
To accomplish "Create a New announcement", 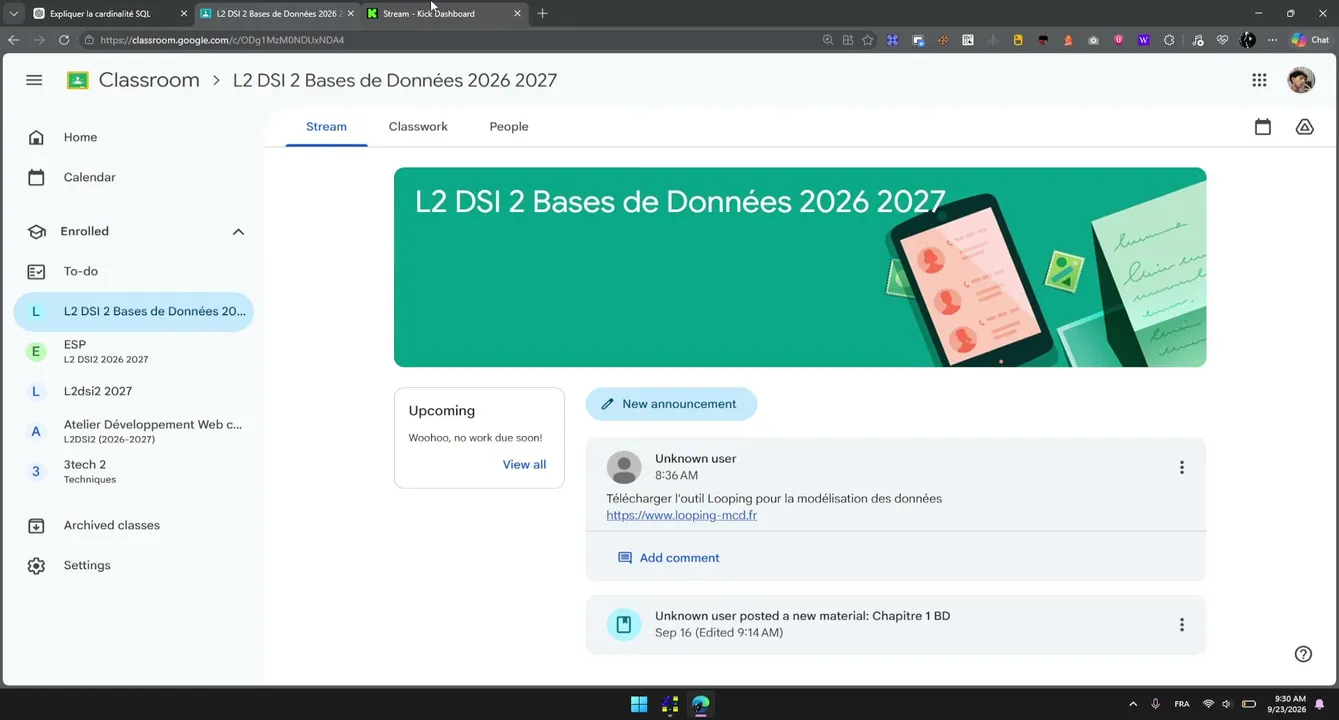I will (x=671, y=404).
